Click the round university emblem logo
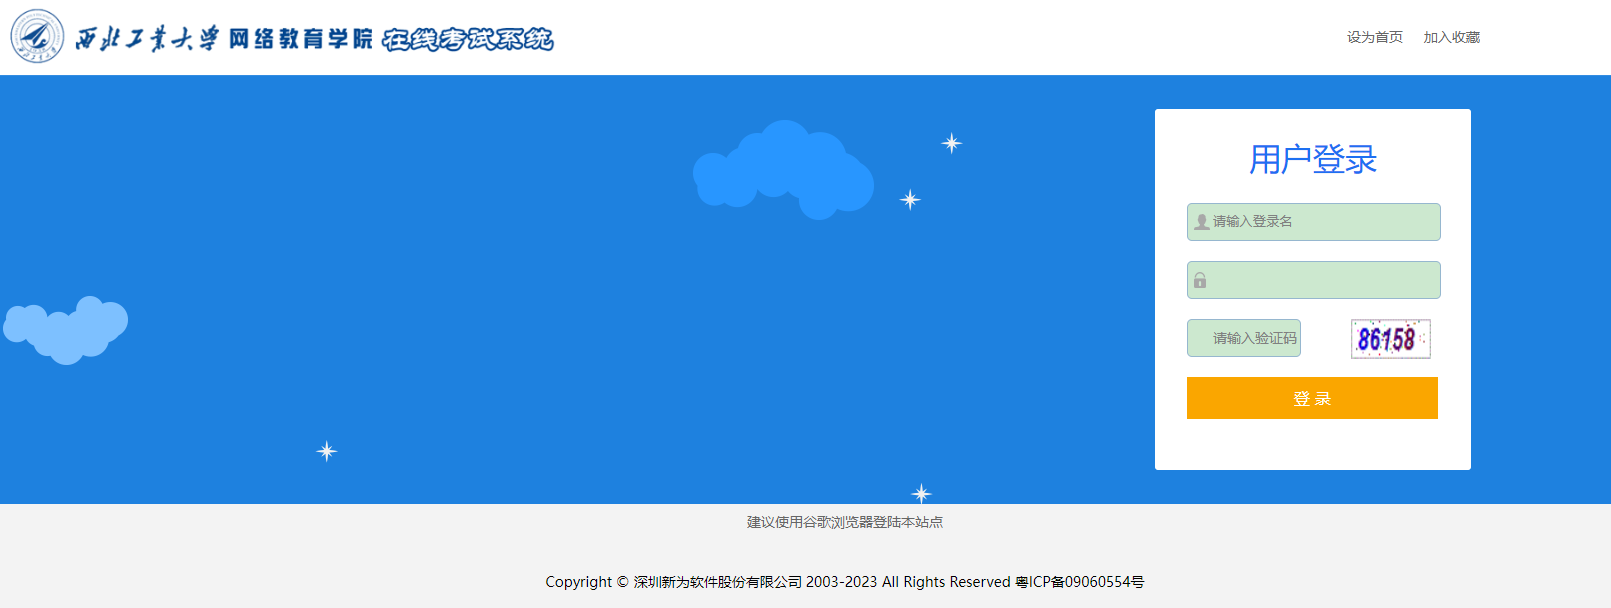The image size is (1611, 608). (x=37, y=37)
